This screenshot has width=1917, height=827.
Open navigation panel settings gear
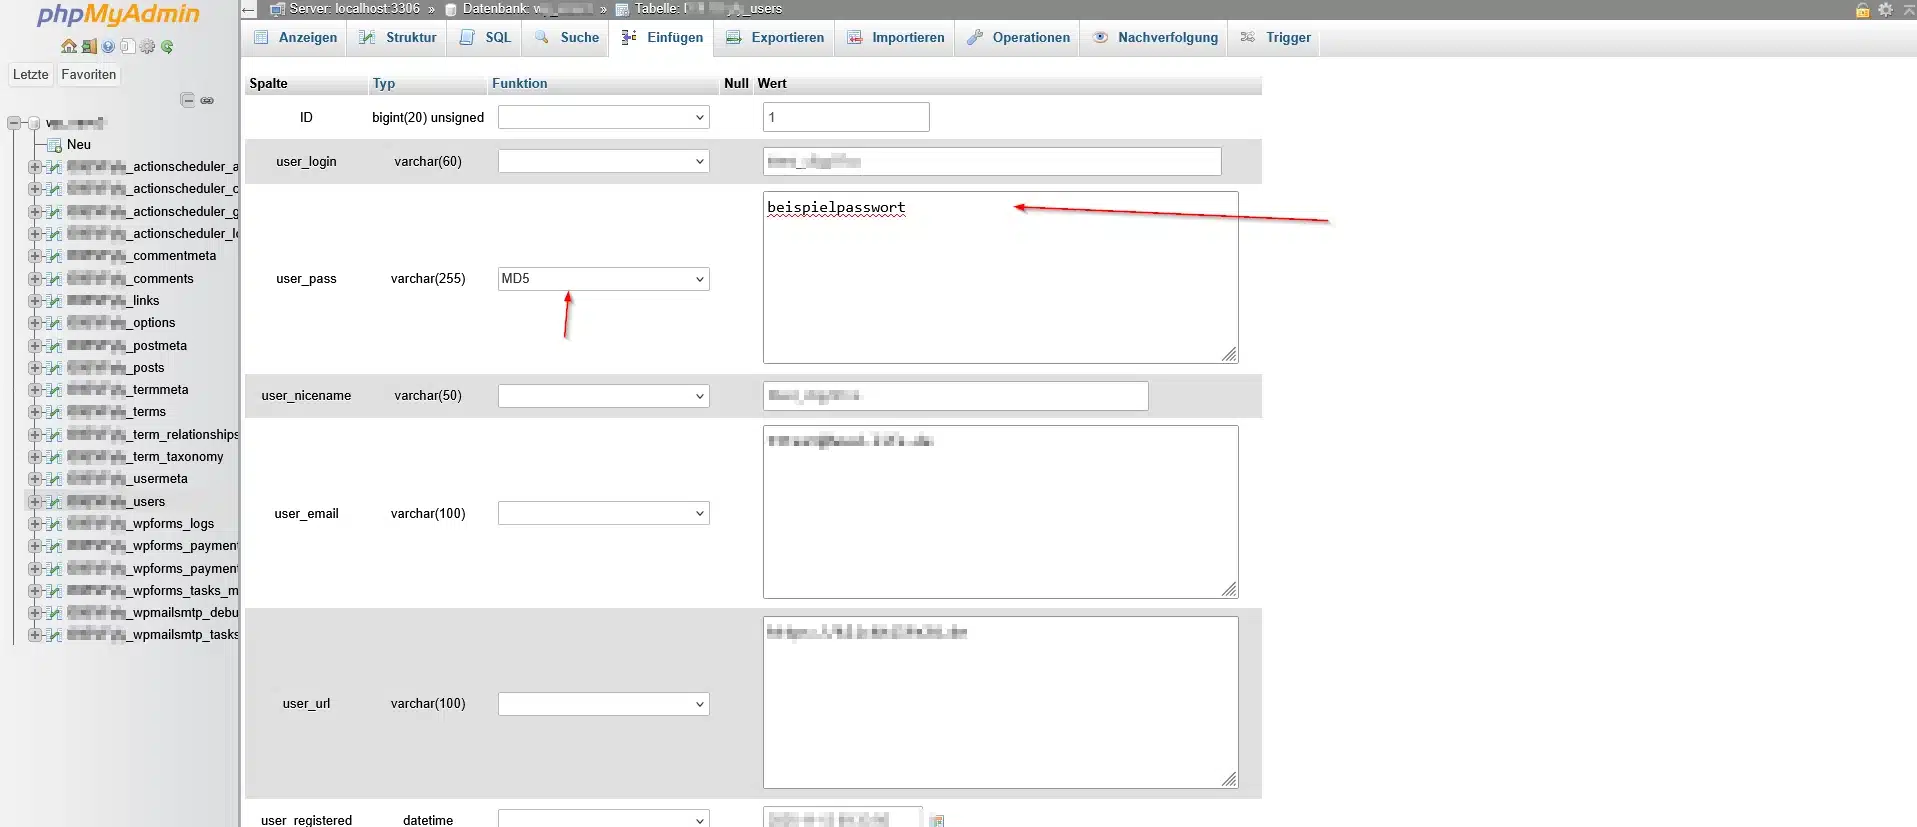pos(147,46)
